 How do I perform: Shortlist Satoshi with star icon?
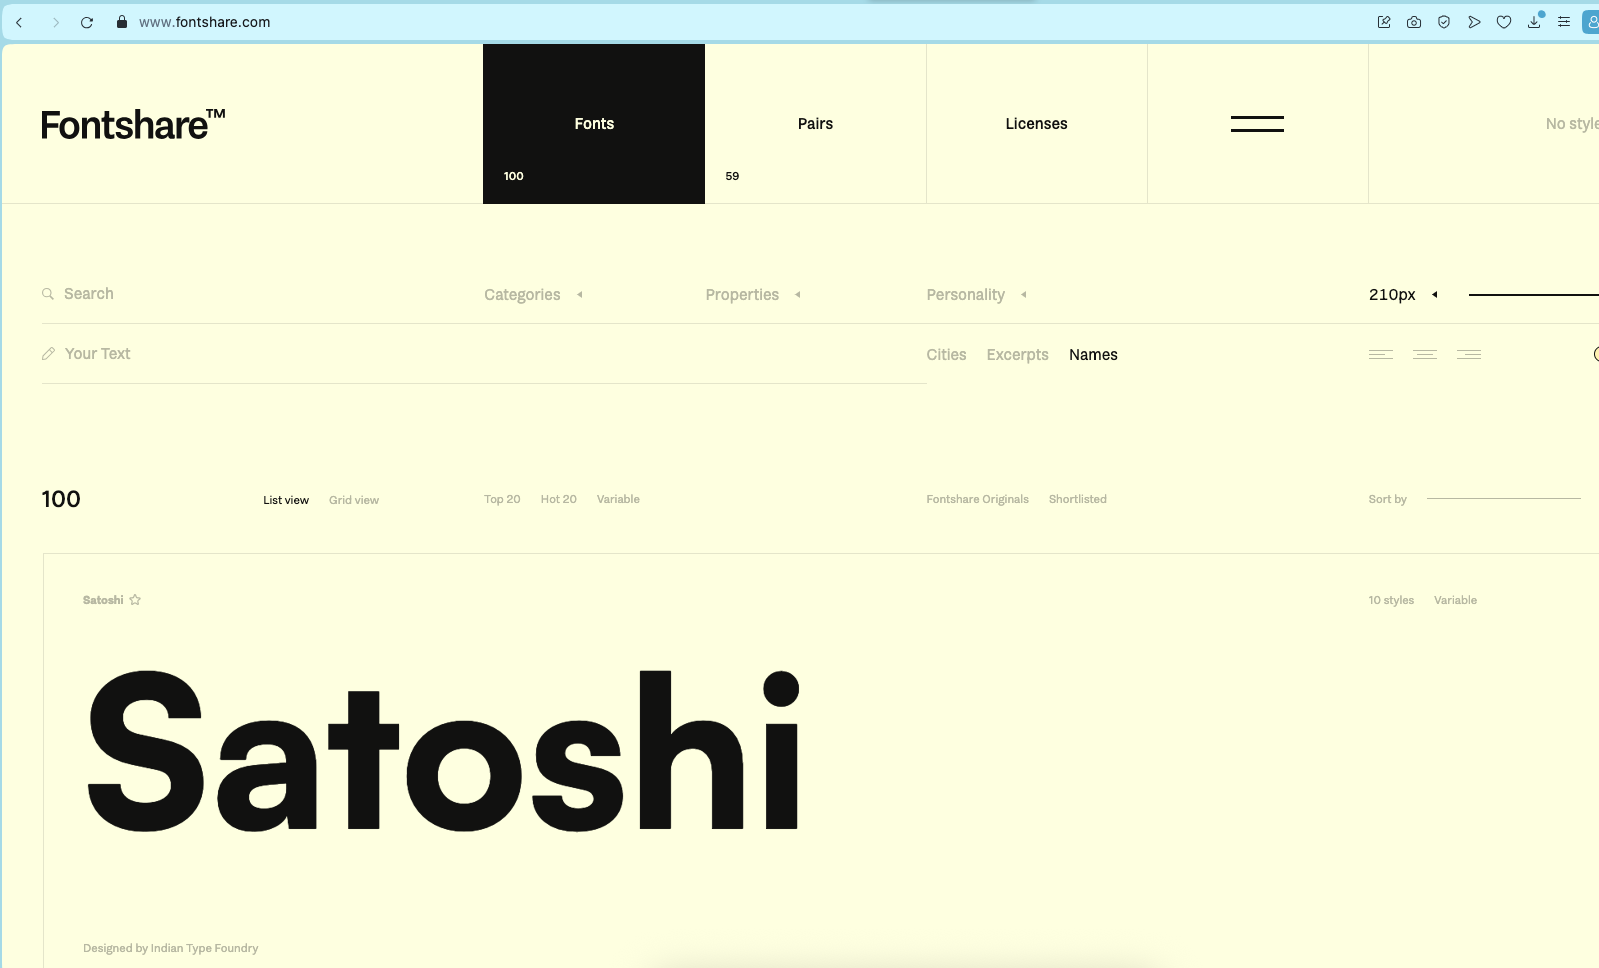click(135, 600)
